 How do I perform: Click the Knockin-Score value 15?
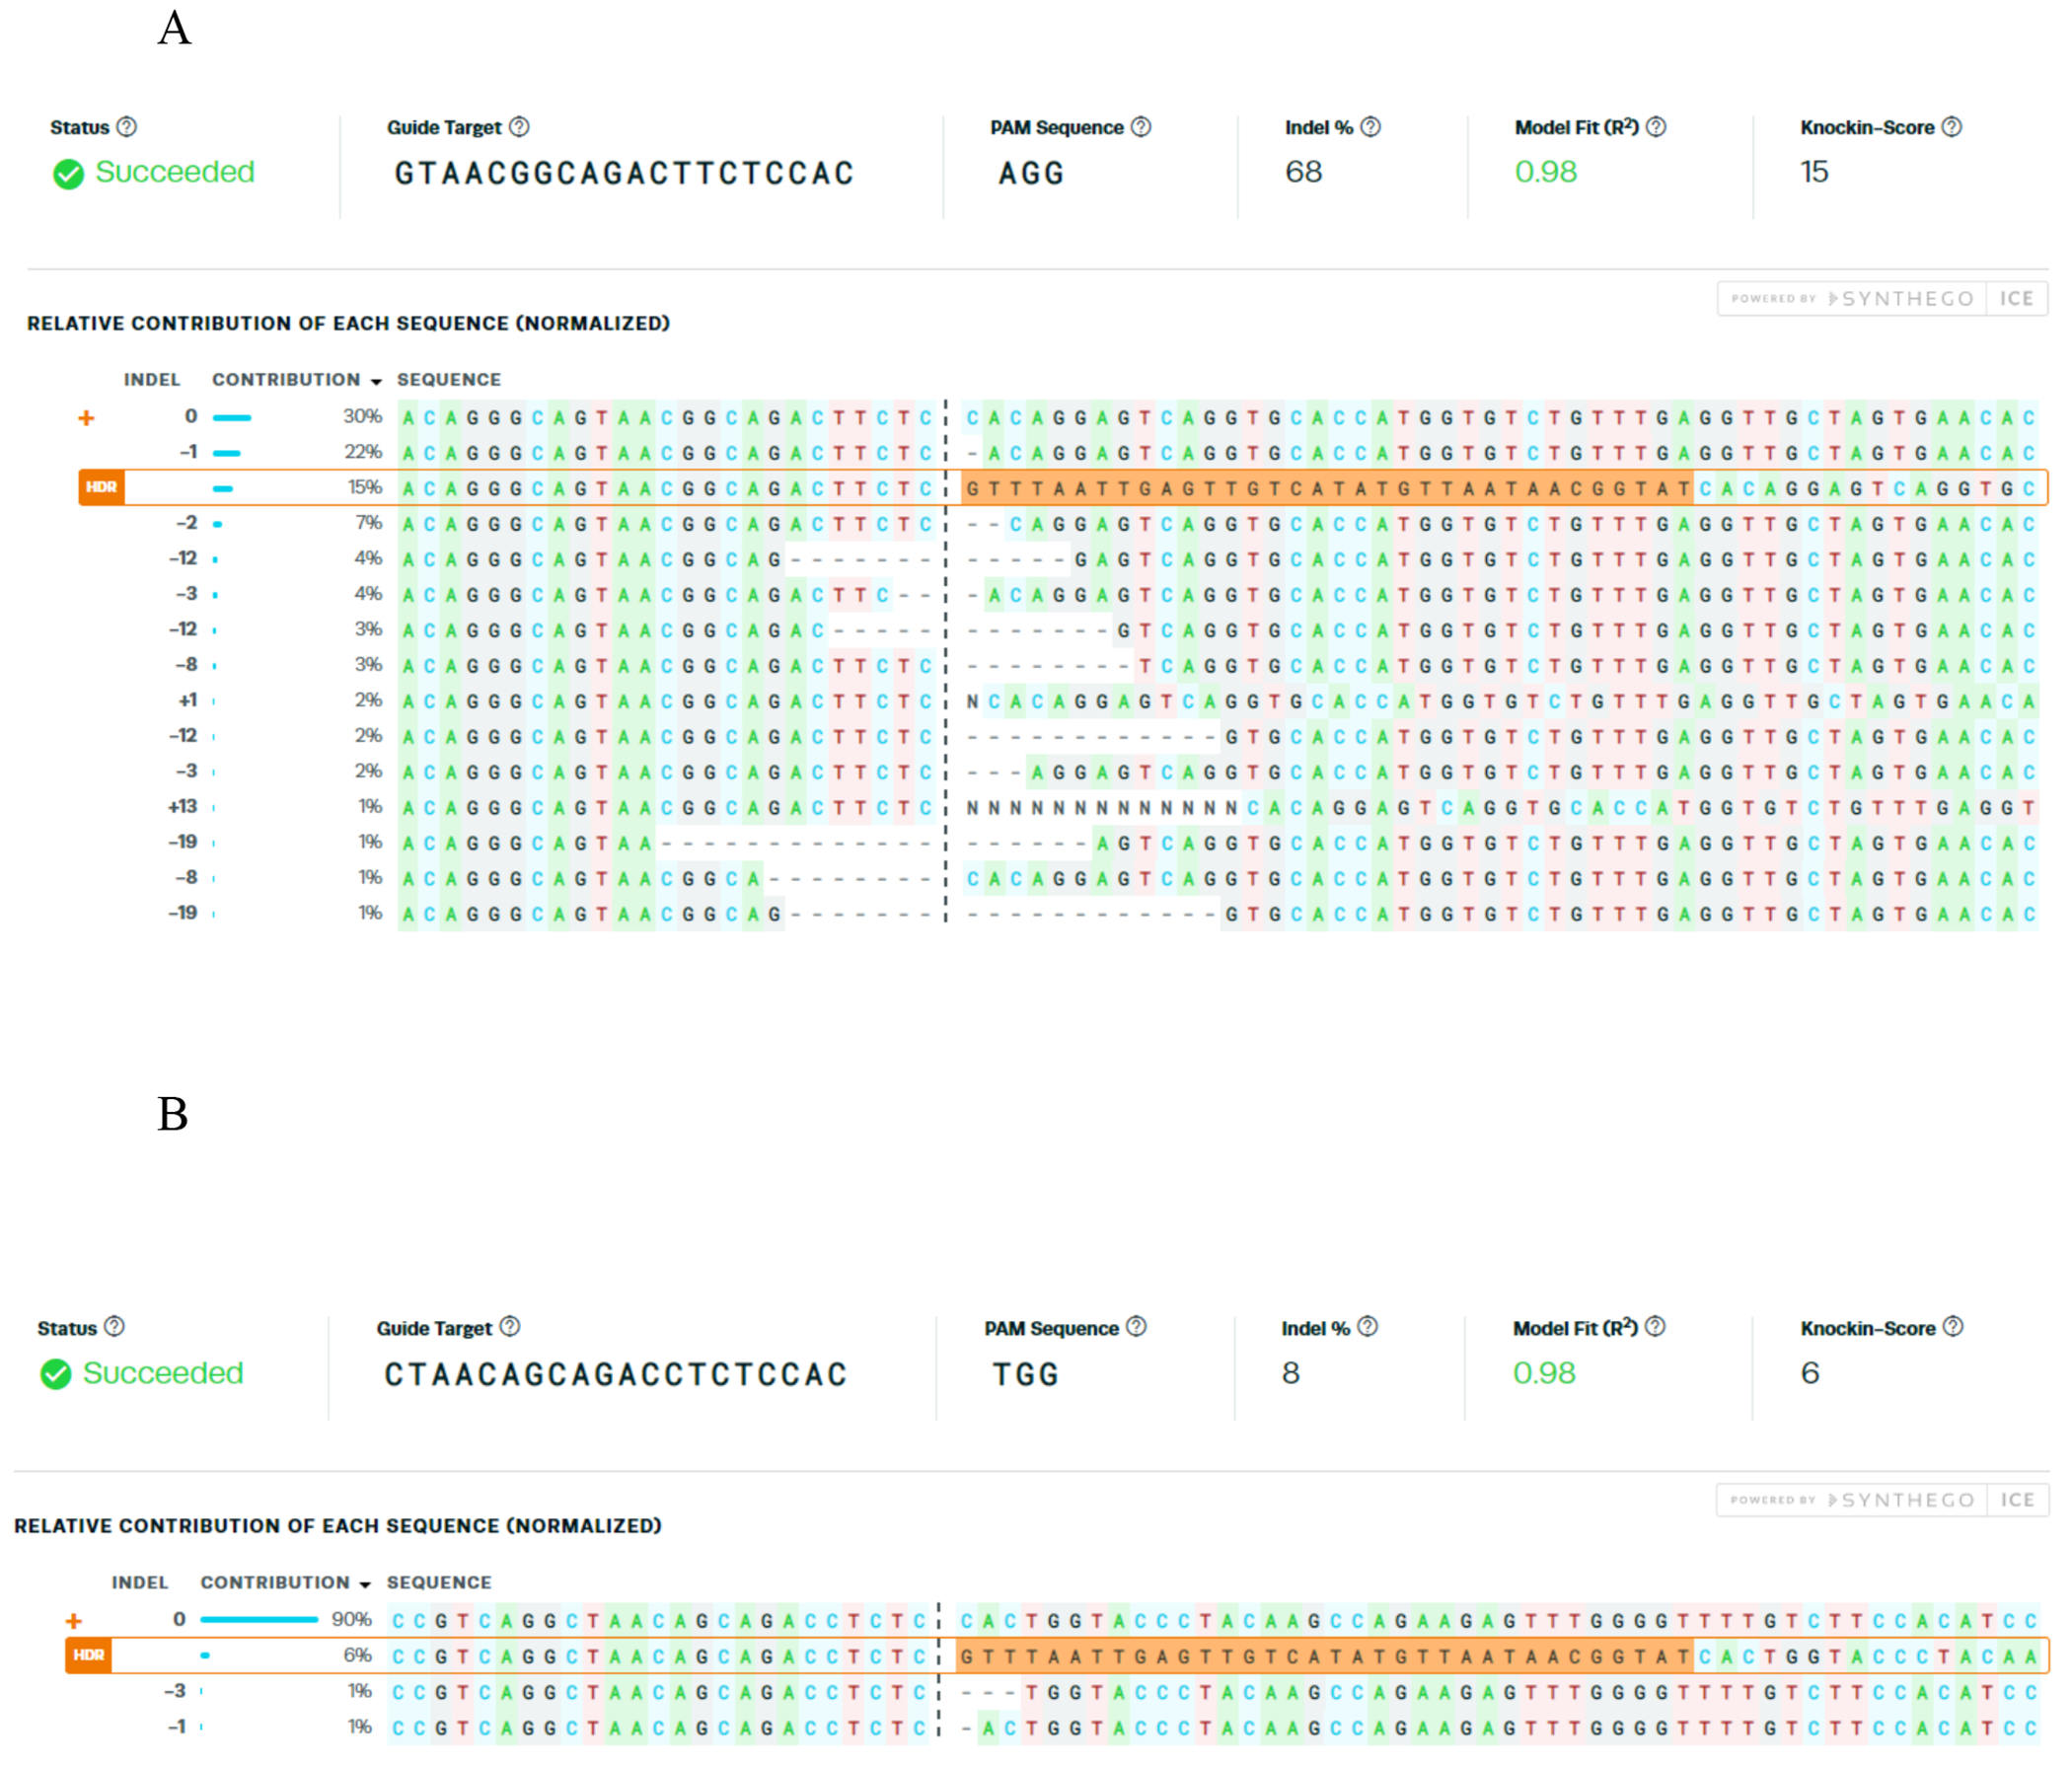1814,172
